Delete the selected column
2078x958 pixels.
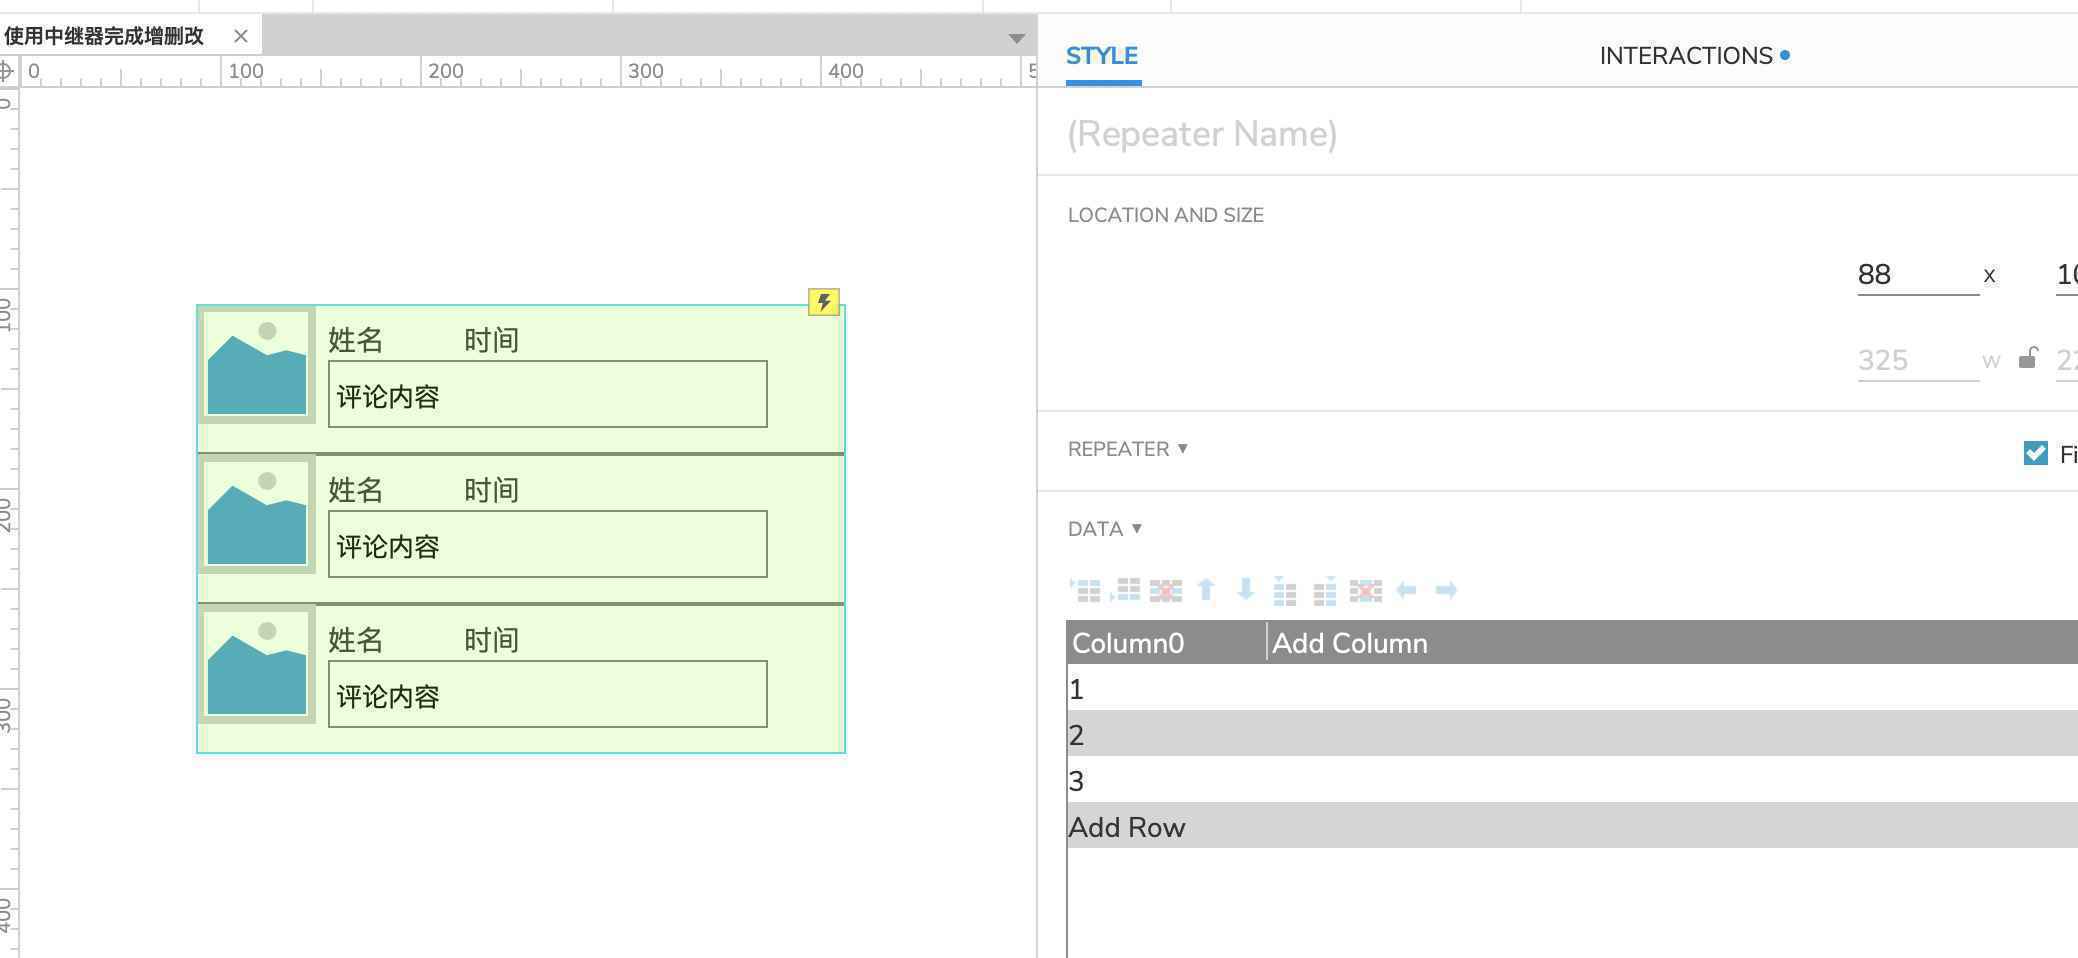pyautogui.click(x=1365, y=590)
